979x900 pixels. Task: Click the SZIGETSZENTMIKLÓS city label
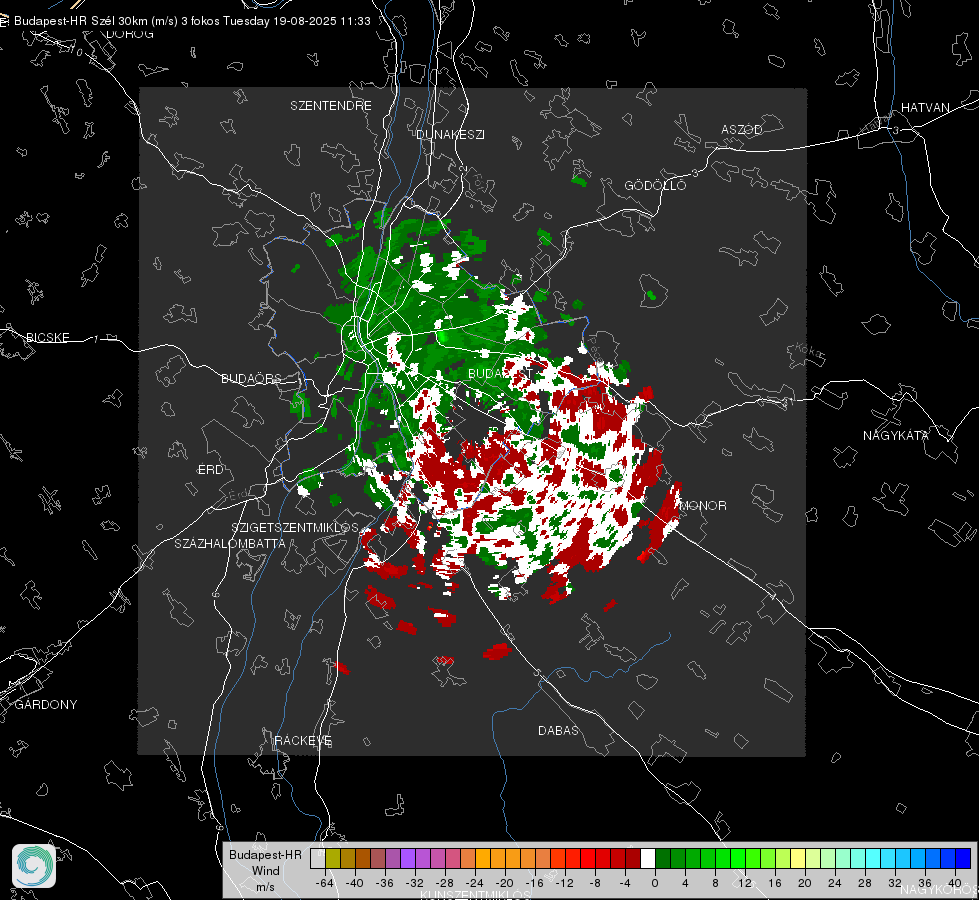pyautogui.click(x=295, y=527)
